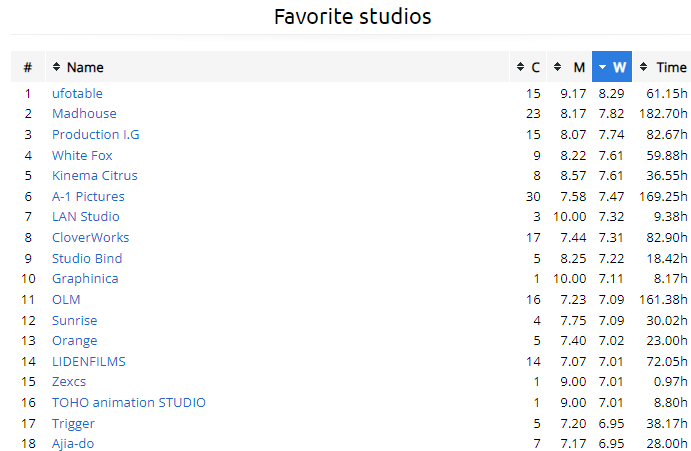Screen dimensions: 691x451
Task: Toggle descending arrow on W column
Action: [x=602, y=67]
